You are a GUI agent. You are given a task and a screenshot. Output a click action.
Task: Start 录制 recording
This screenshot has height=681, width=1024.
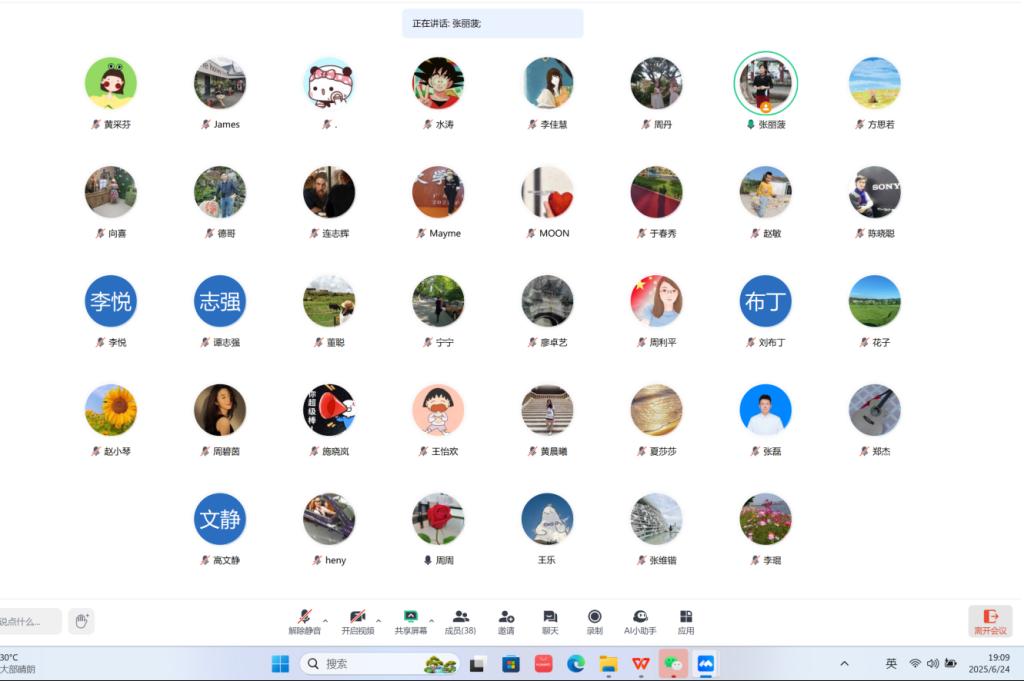click(594, 618)
